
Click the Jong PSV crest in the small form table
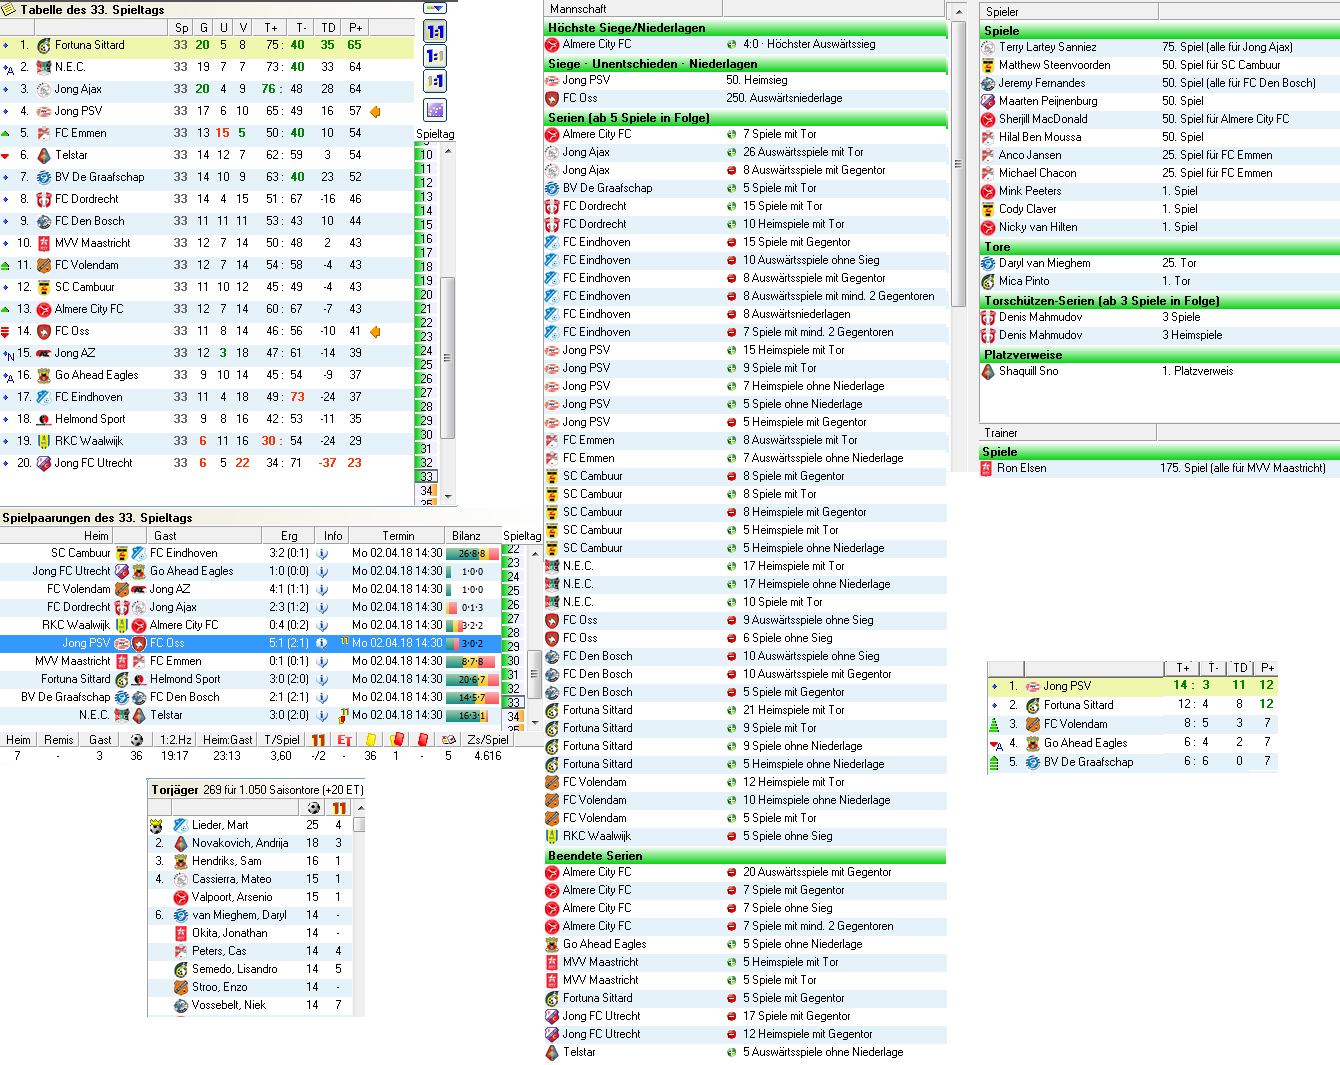(x=1033, y=686)
